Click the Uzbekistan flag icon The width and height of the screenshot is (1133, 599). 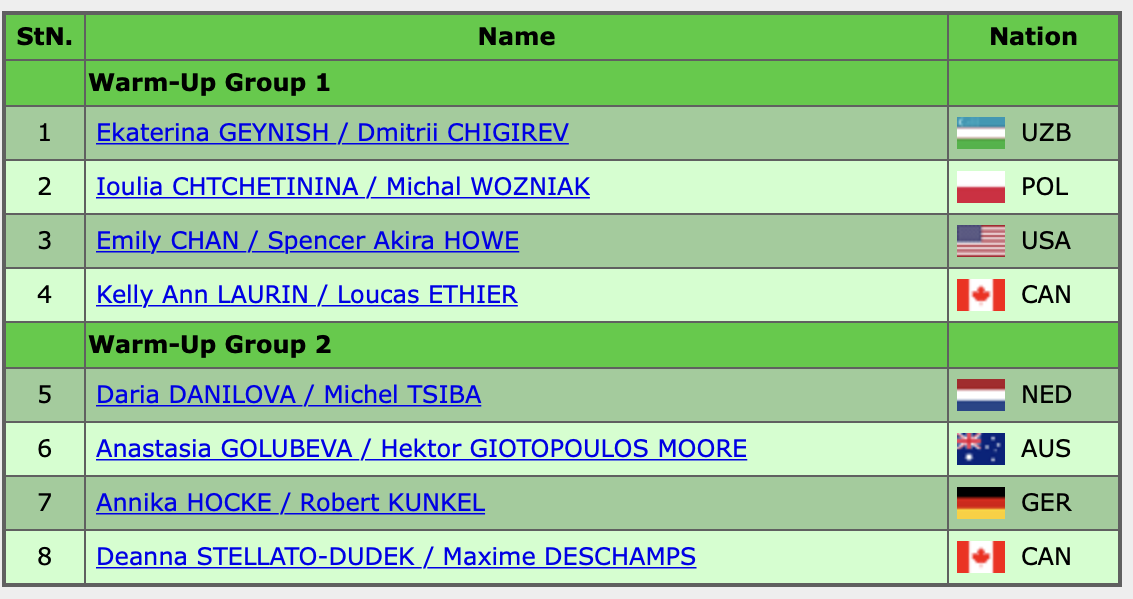click(981, 133)
